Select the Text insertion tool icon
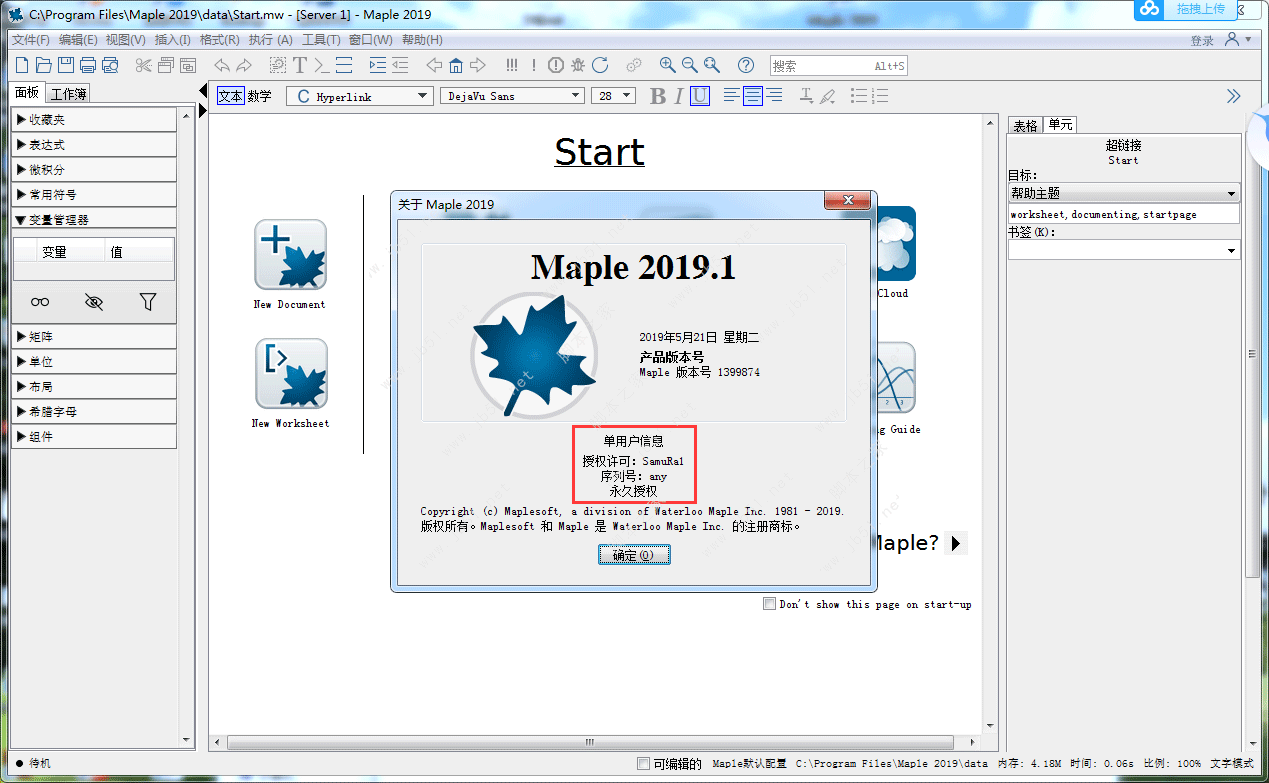Screen dimensions: 1269x783 point(299,64)
